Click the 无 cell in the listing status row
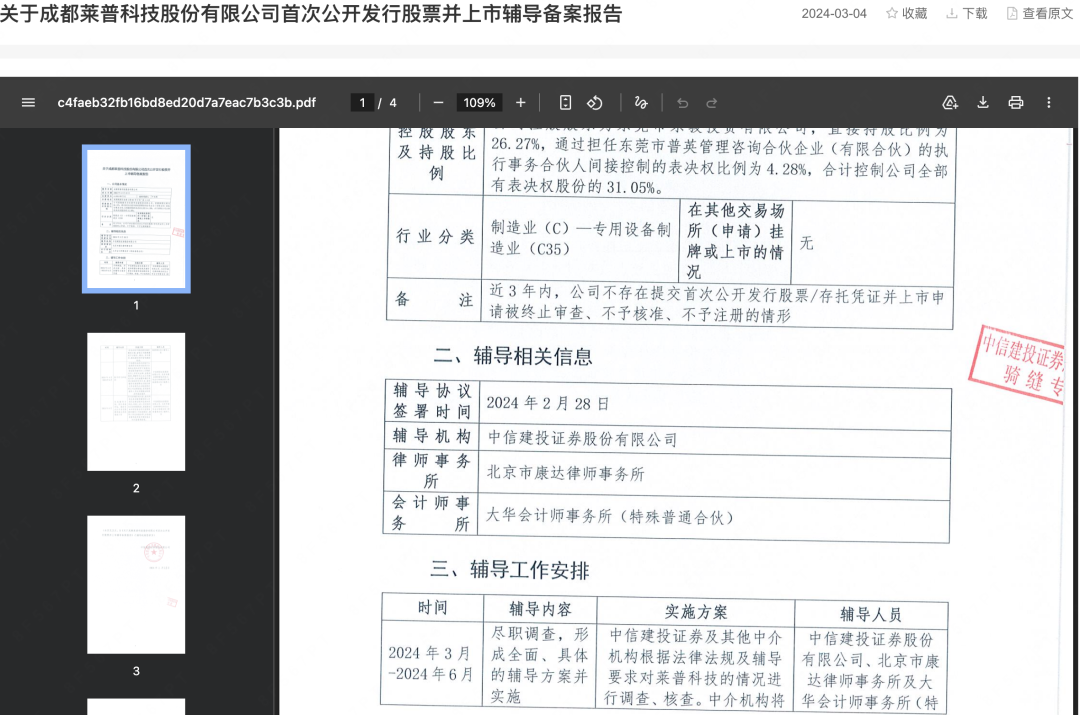 pyautogui.click(x=807, y=243)
